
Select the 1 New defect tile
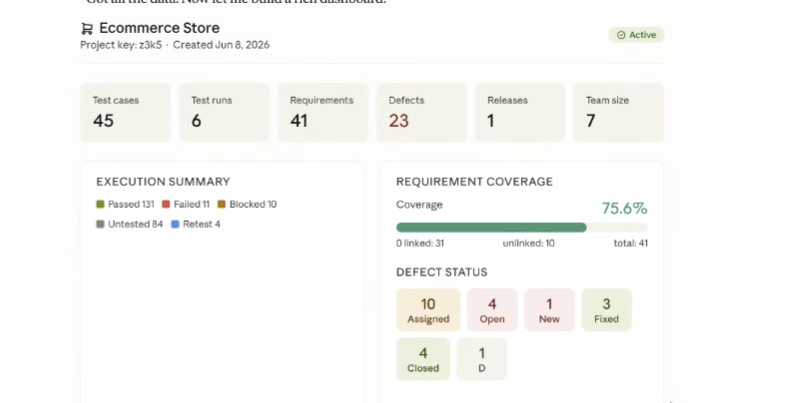[549, 310]
